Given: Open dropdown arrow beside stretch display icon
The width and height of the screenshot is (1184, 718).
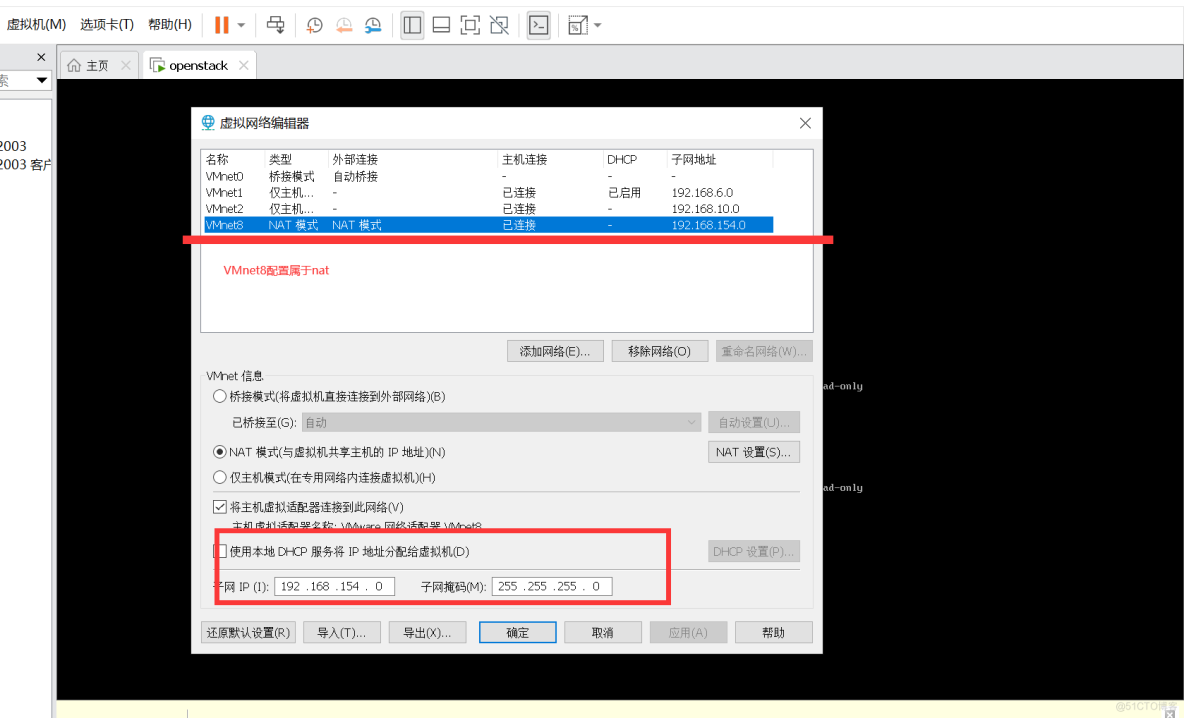Looking at the screenshot, I should (x=598, y=26).
